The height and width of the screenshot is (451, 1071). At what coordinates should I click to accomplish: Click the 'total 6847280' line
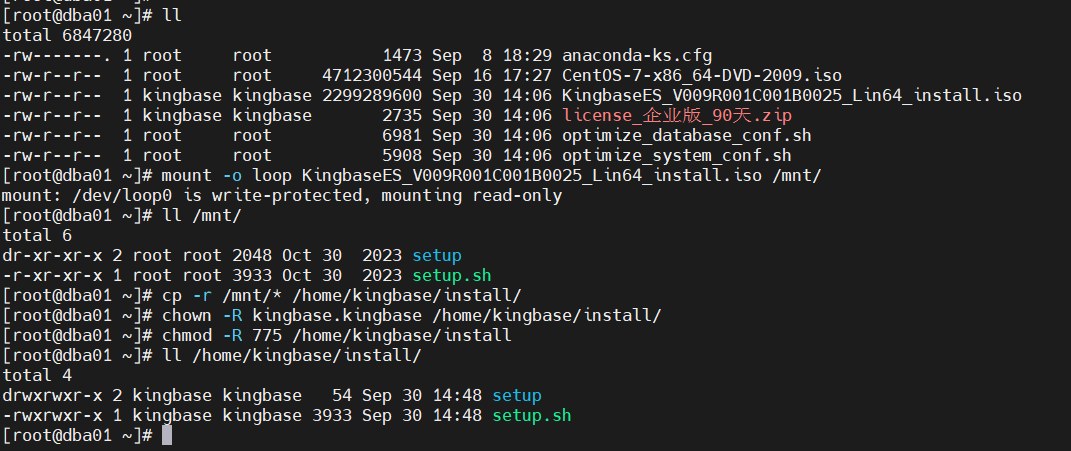[67, 36]
